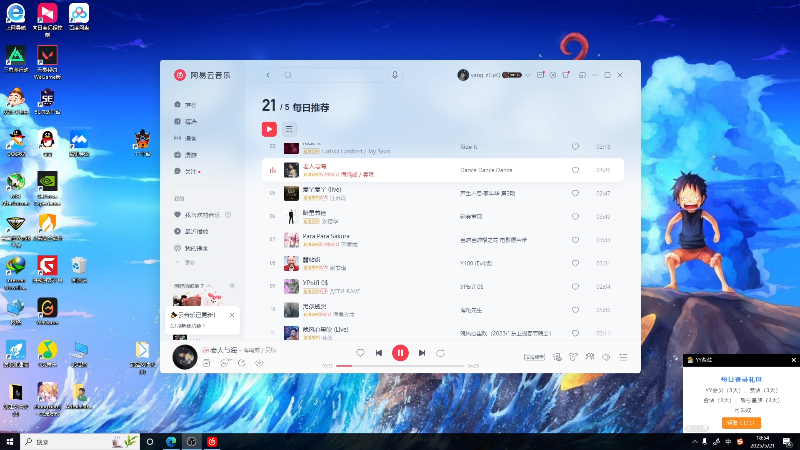Toggle the heart on row 09
The width and height of the screenshot is (800, 450).
pos(575,287)
